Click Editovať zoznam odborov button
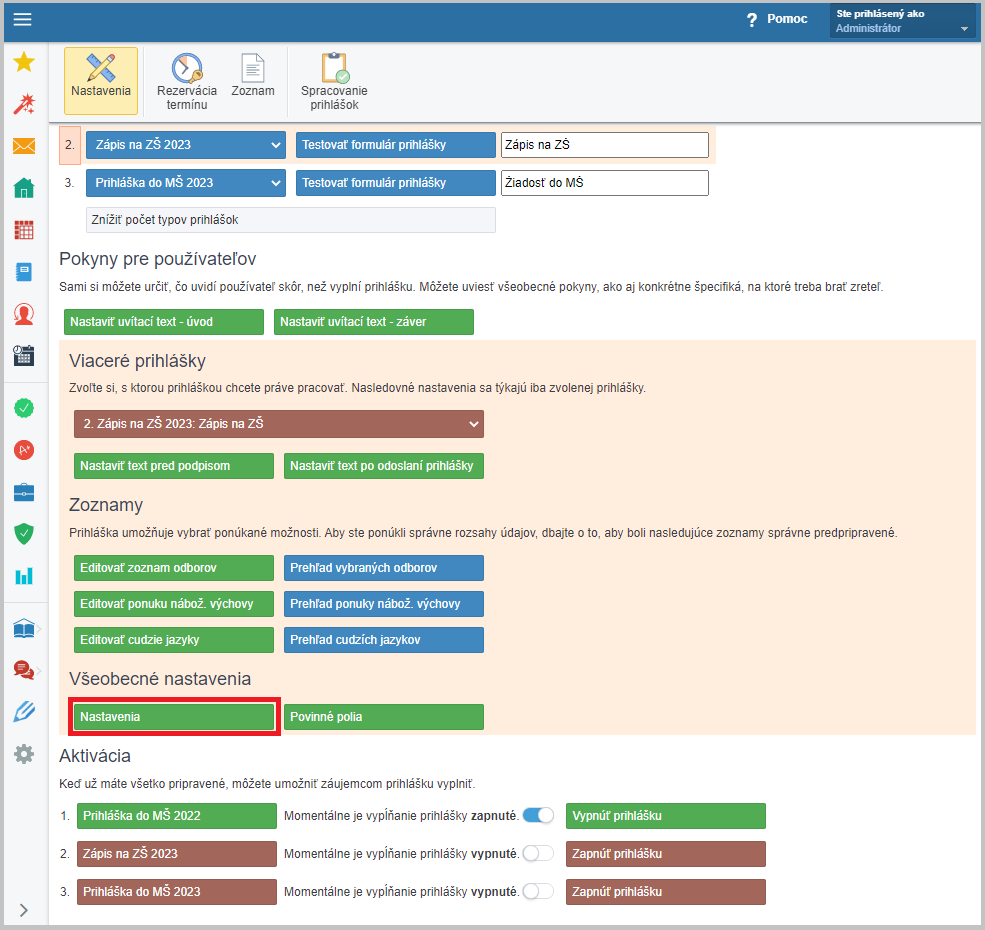This screenshot has width=985, height=930. click(174, 567)
